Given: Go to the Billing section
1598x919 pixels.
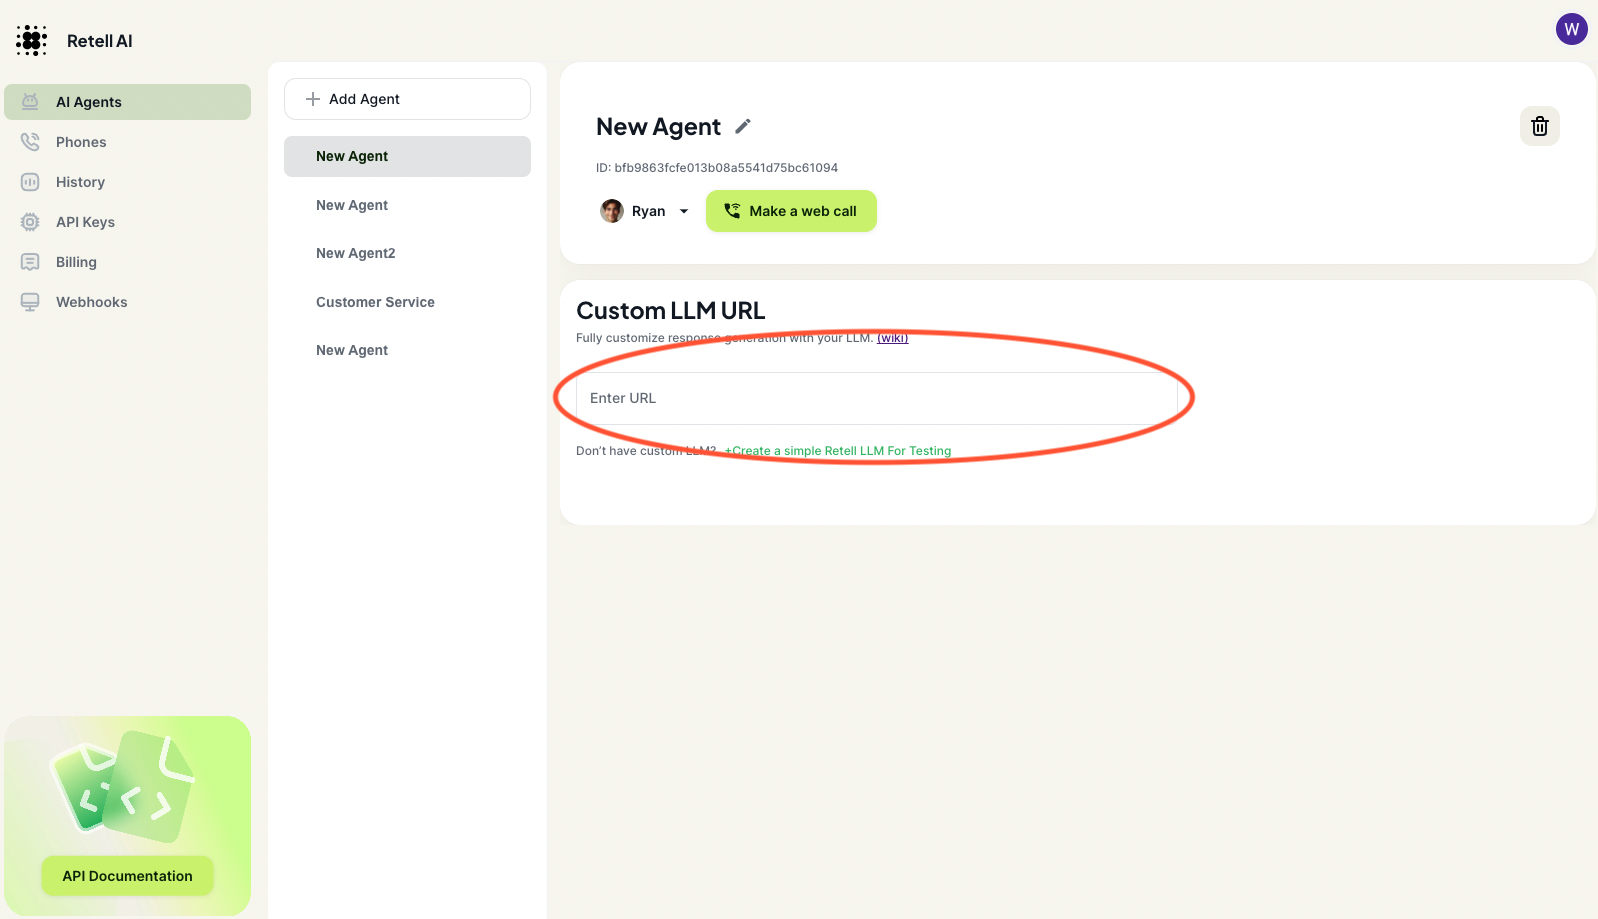Looking at the screenshot, I should click(127, 262).
